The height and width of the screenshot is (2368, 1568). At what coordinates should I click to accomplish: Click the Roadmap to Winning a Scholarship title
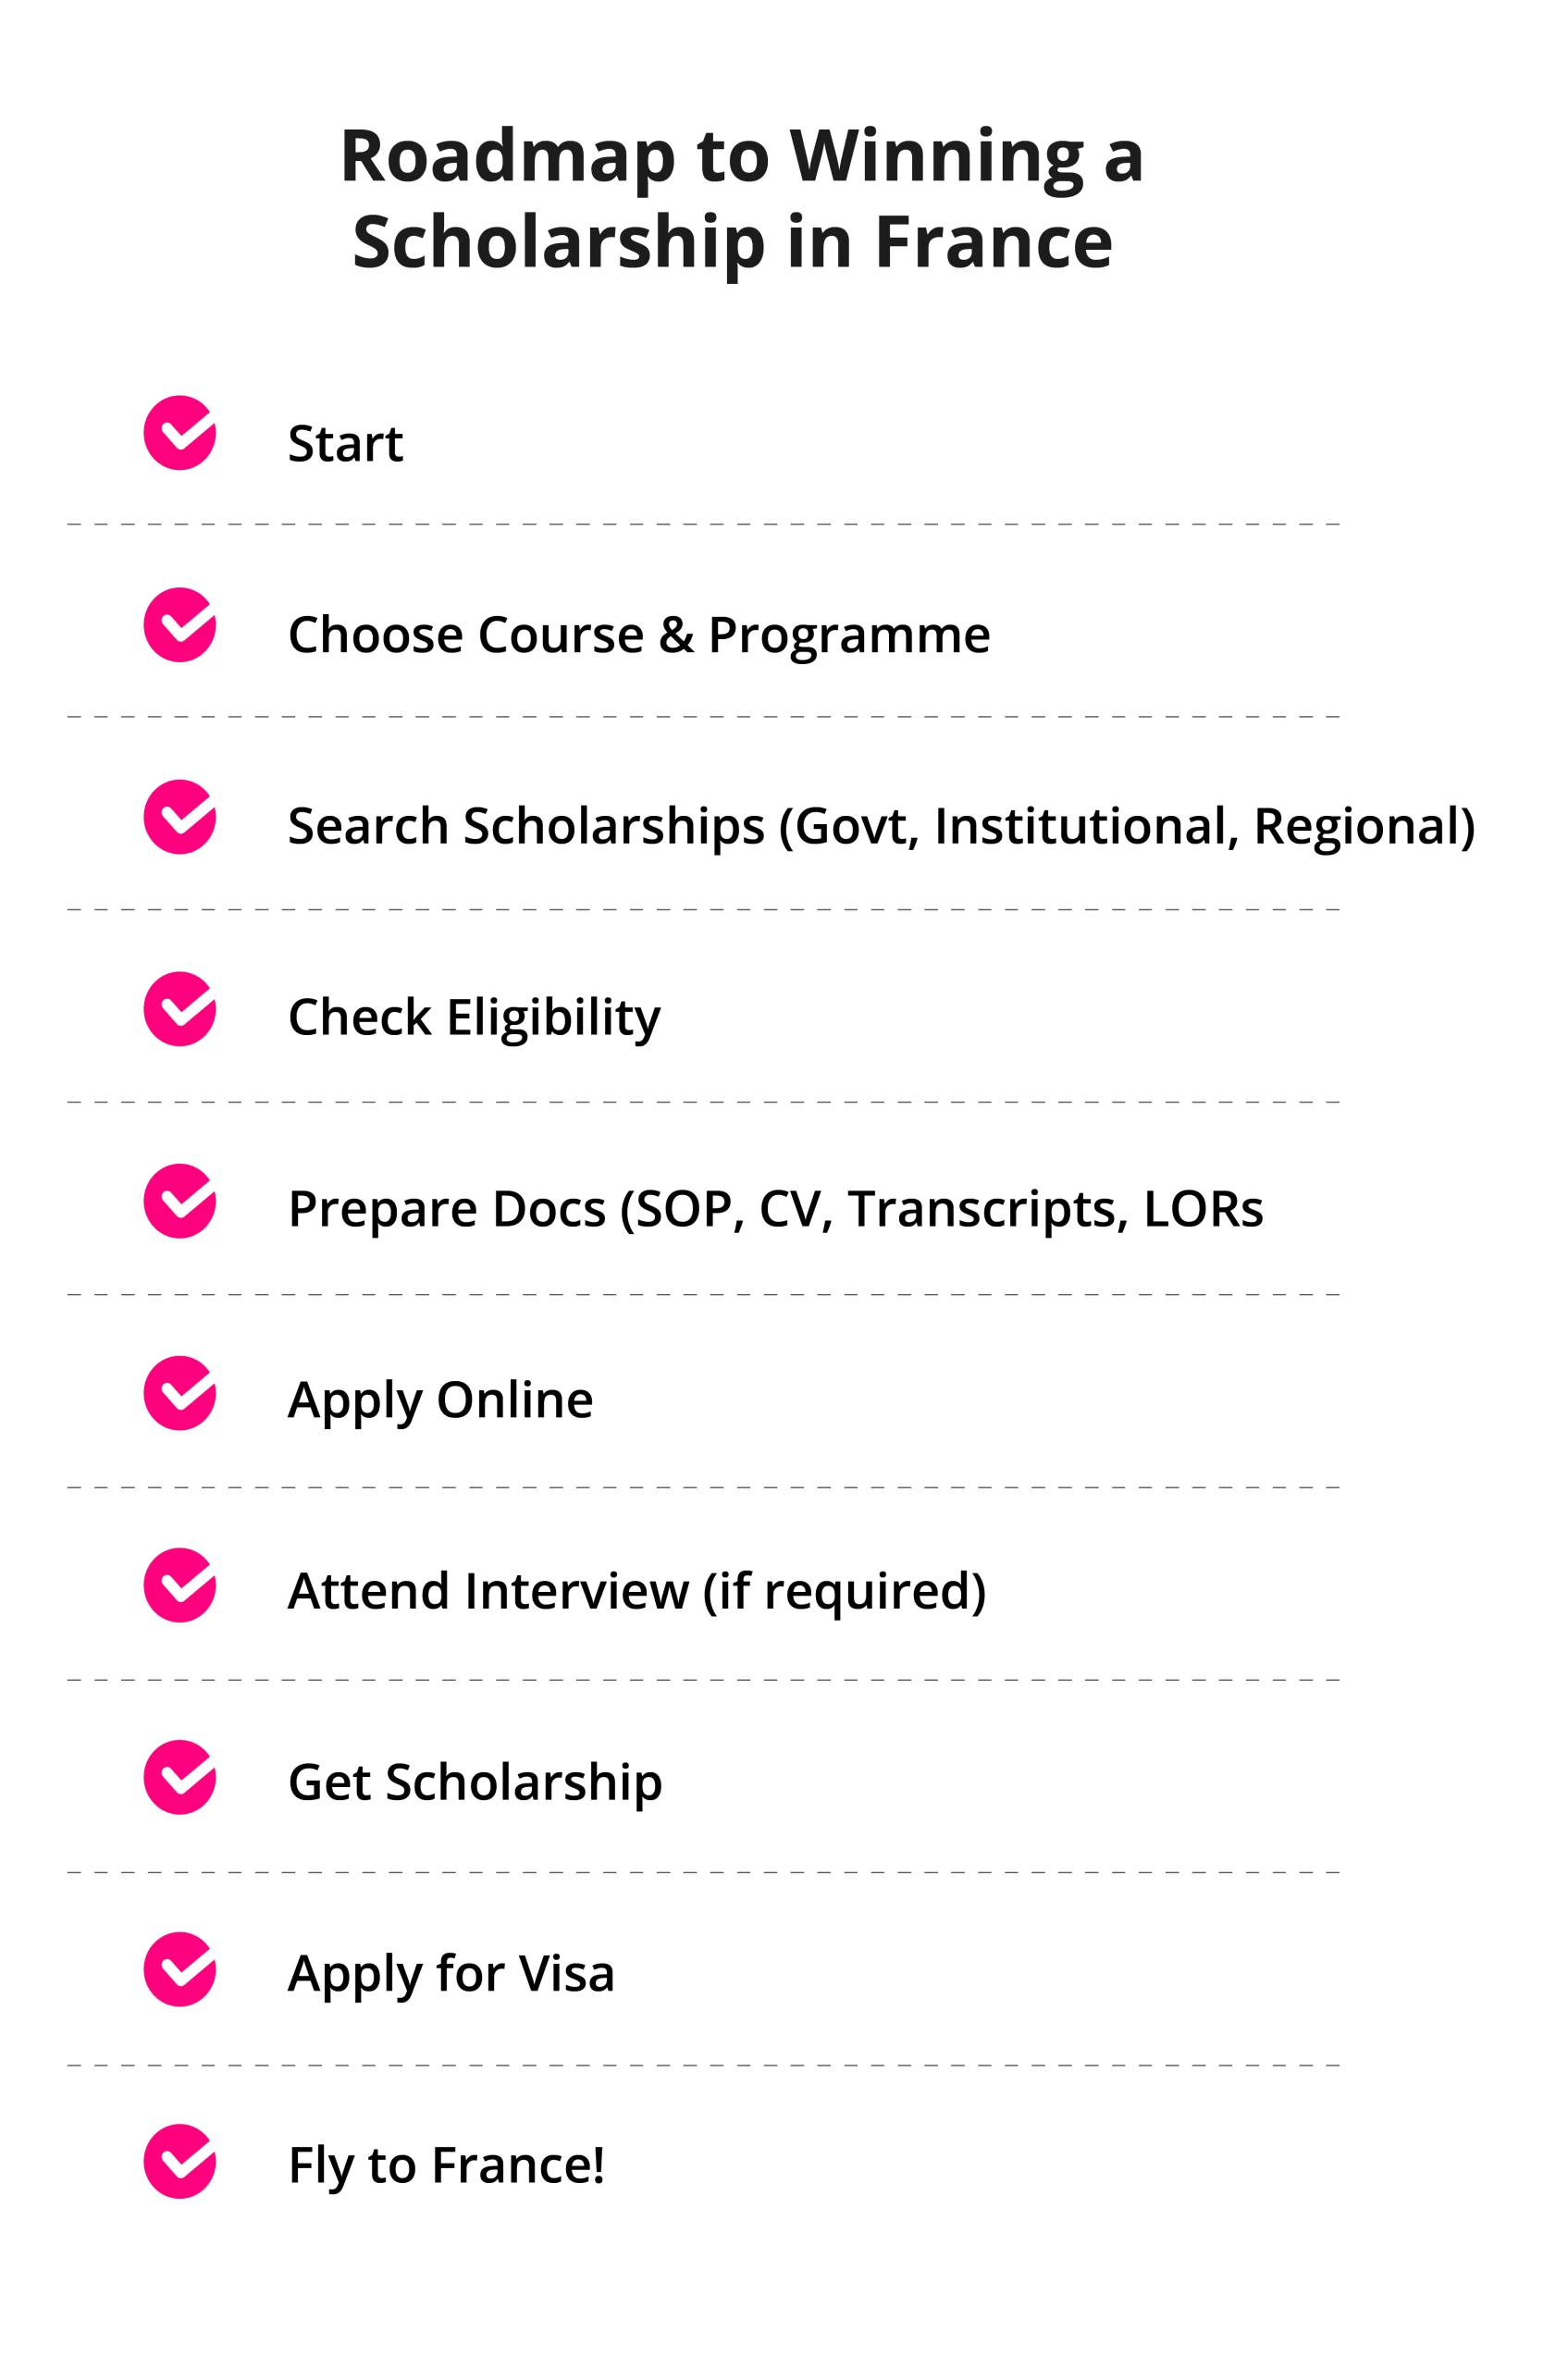[741, 198]
